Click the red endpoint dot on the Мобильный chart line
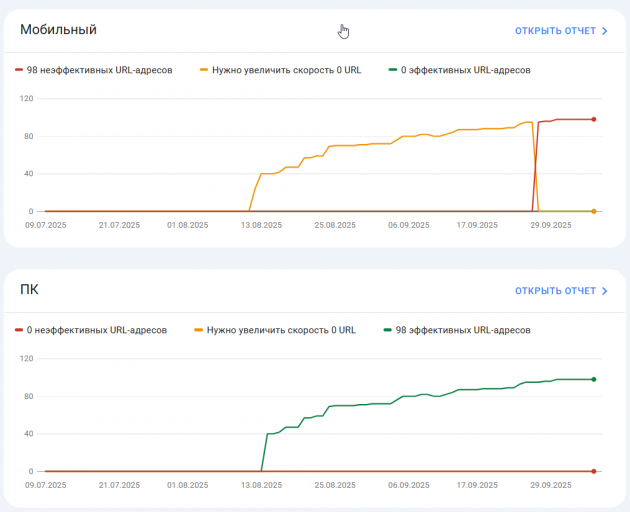The width and height of the screenshot is (630, 512). click(594, 119)
